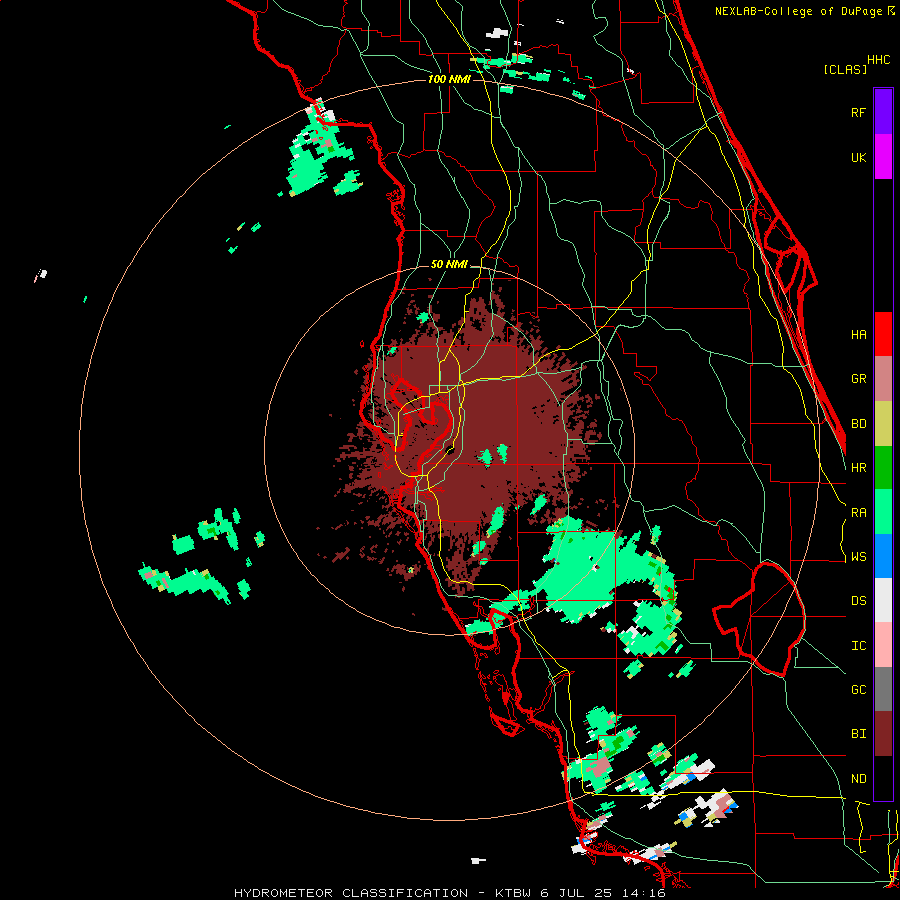Select the BD yellow legend color block
Screen dimensions: 900x900
[883, 424]
